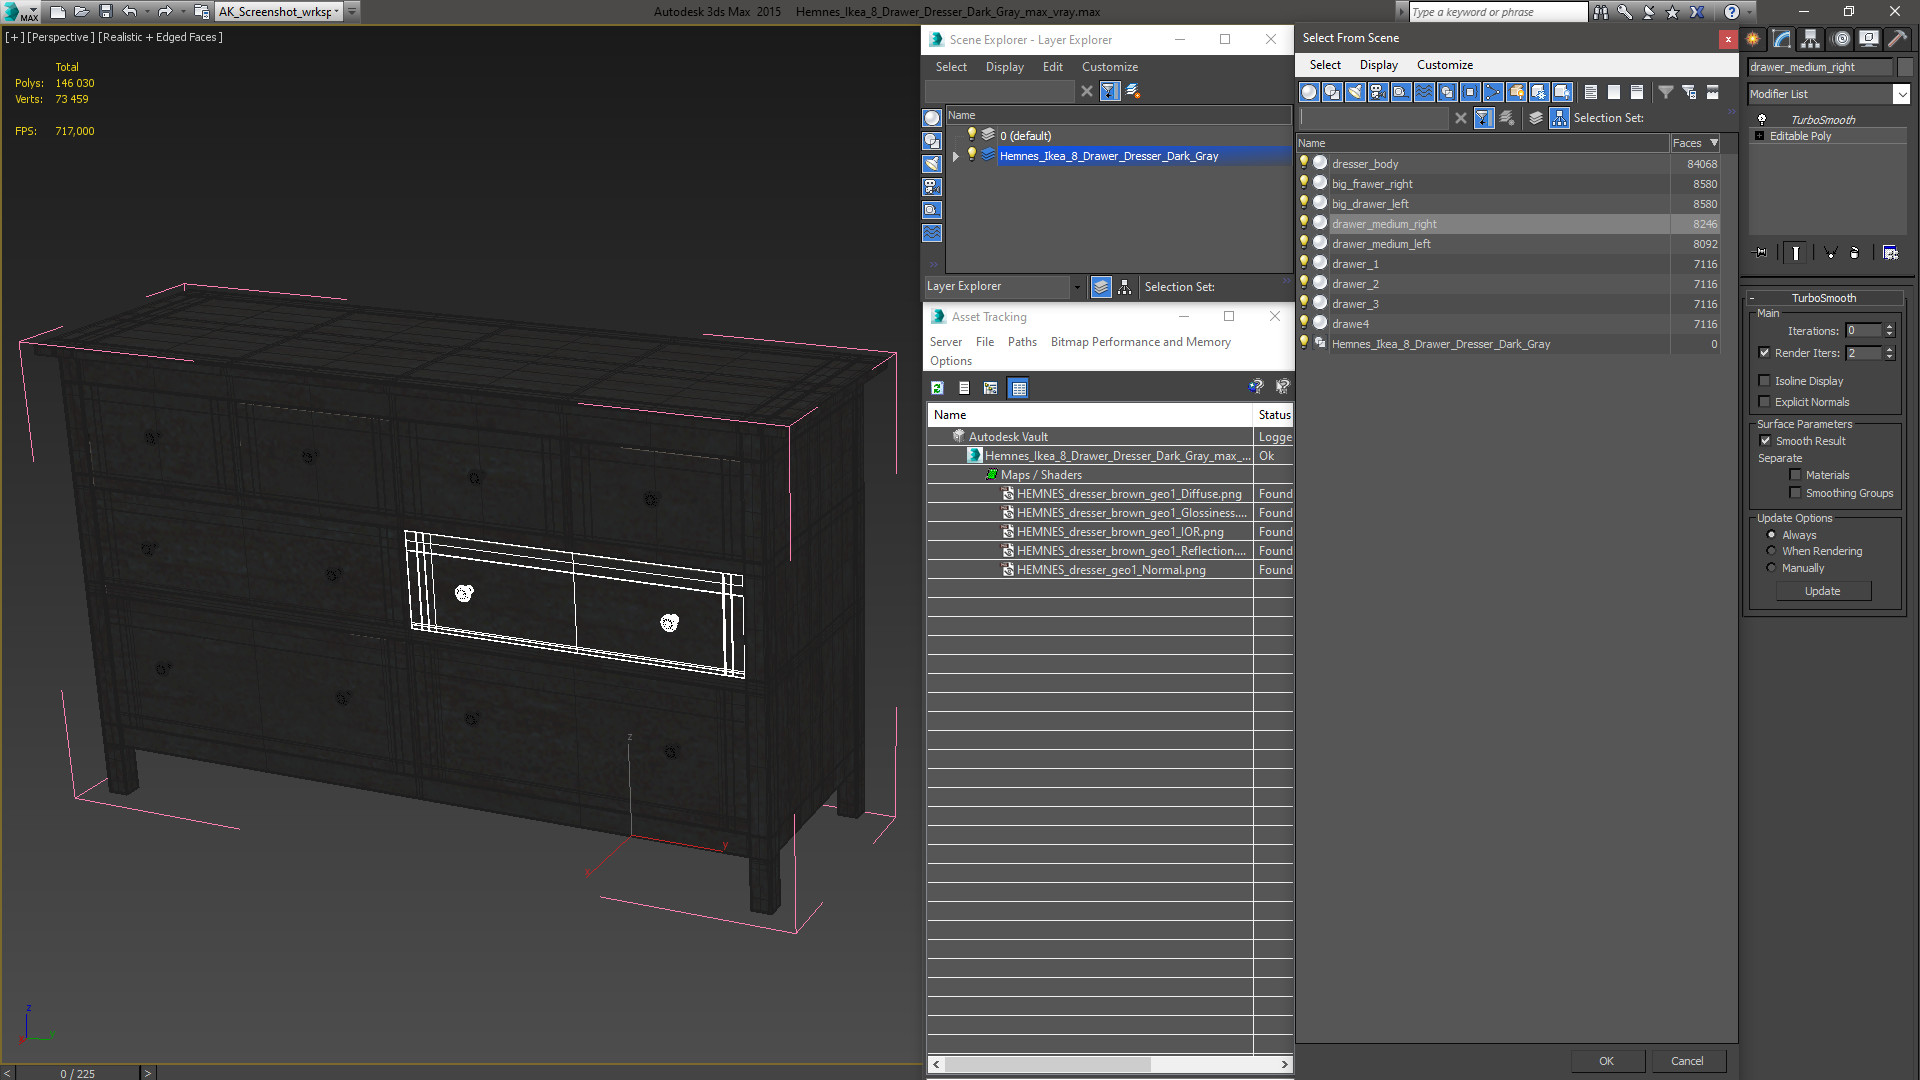Toggle visibility bulb of dresser_body
Viewport: 1920px width, 1080px height.
(x=1303, y=162)
